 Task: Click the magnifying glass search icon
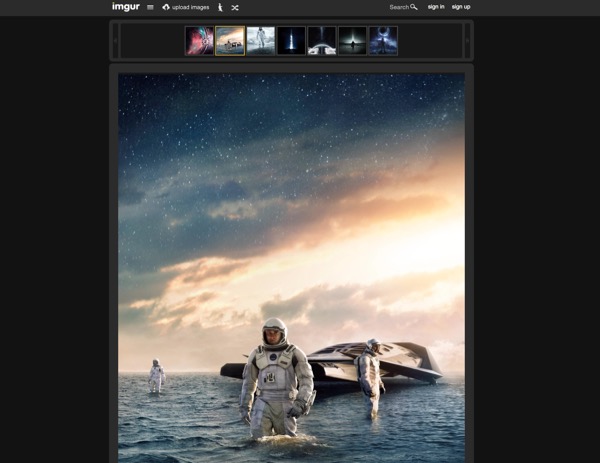click(414, 7)
